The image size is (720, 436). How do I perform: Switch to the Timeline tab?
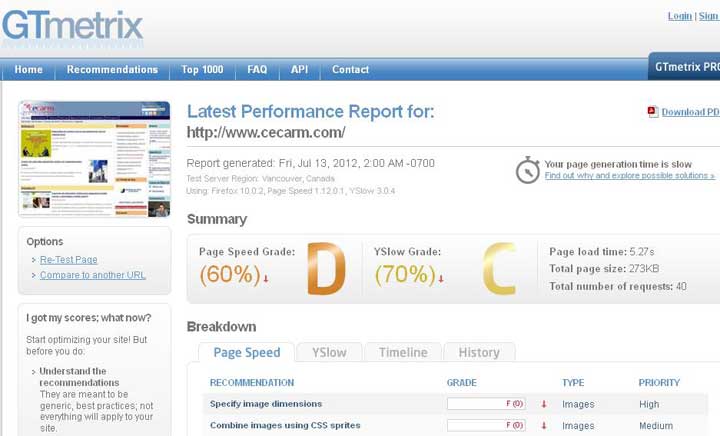(x=403, y=352)
